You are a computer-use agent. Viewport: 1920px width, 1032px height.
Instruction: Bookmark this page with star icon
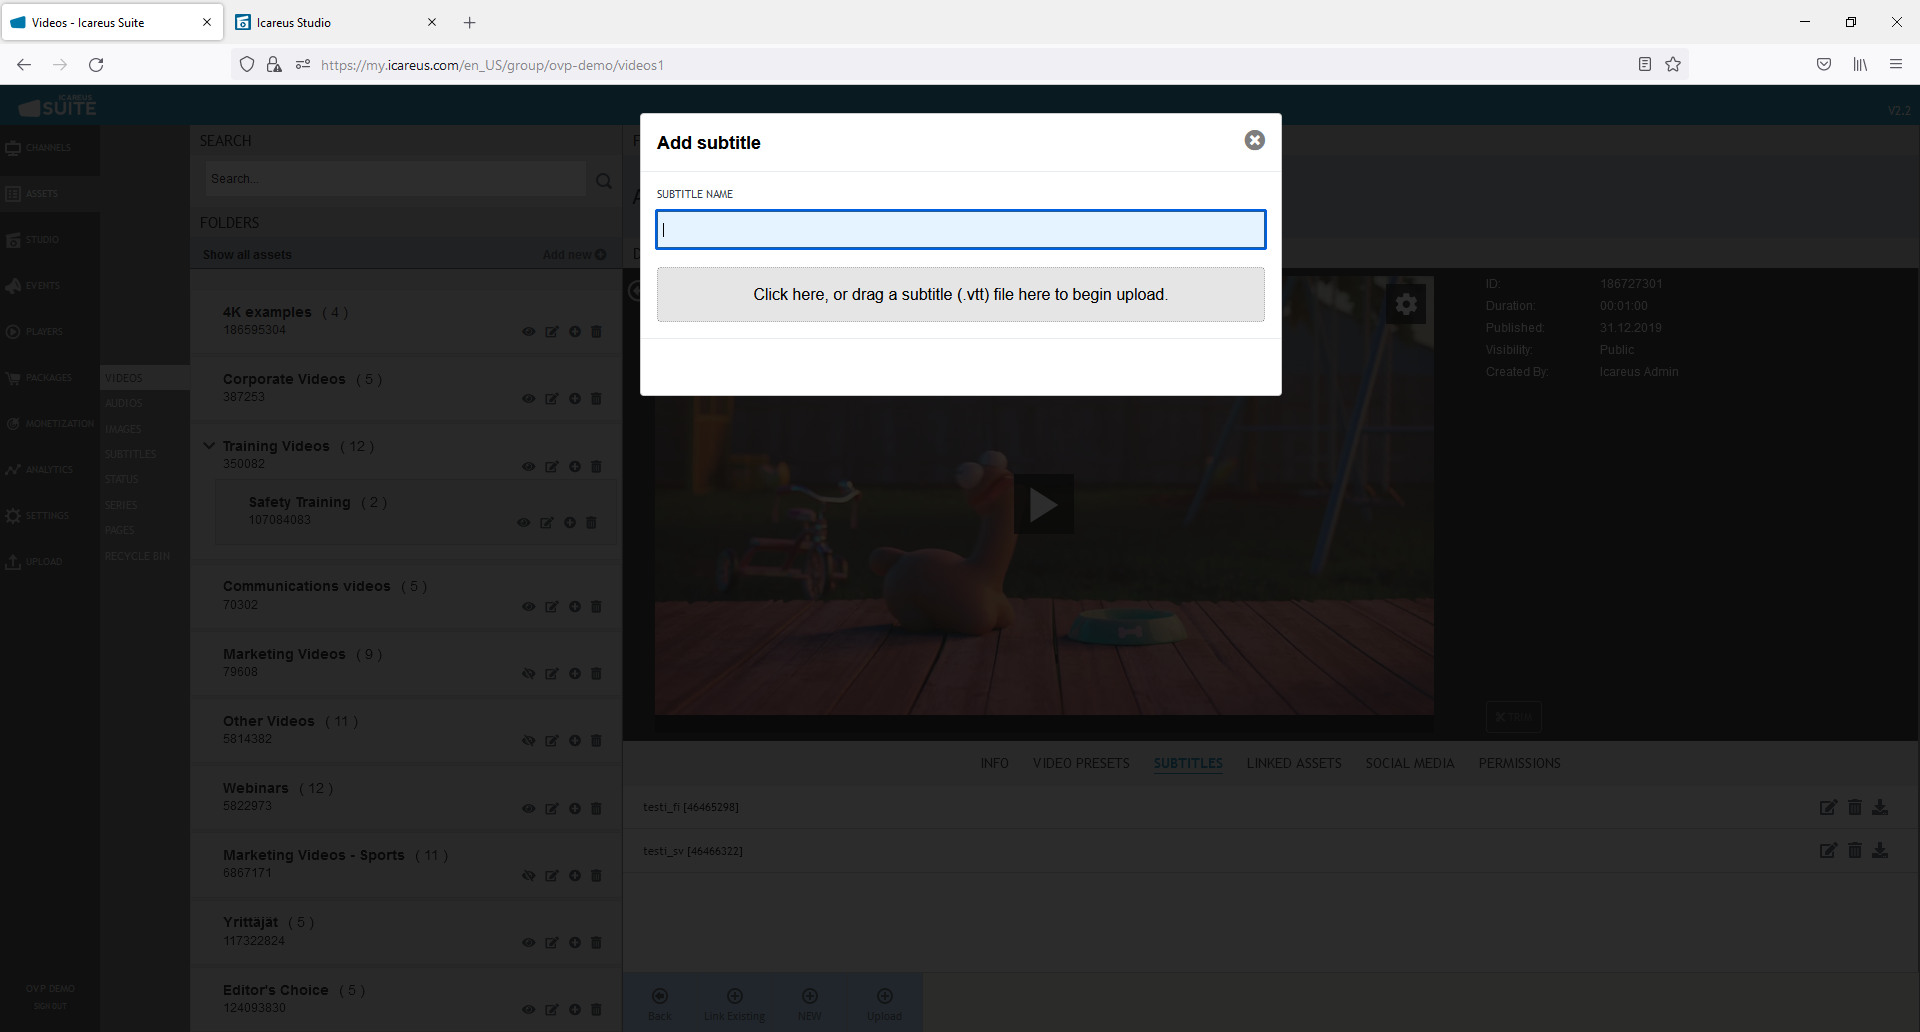[x=1673, y=65]
